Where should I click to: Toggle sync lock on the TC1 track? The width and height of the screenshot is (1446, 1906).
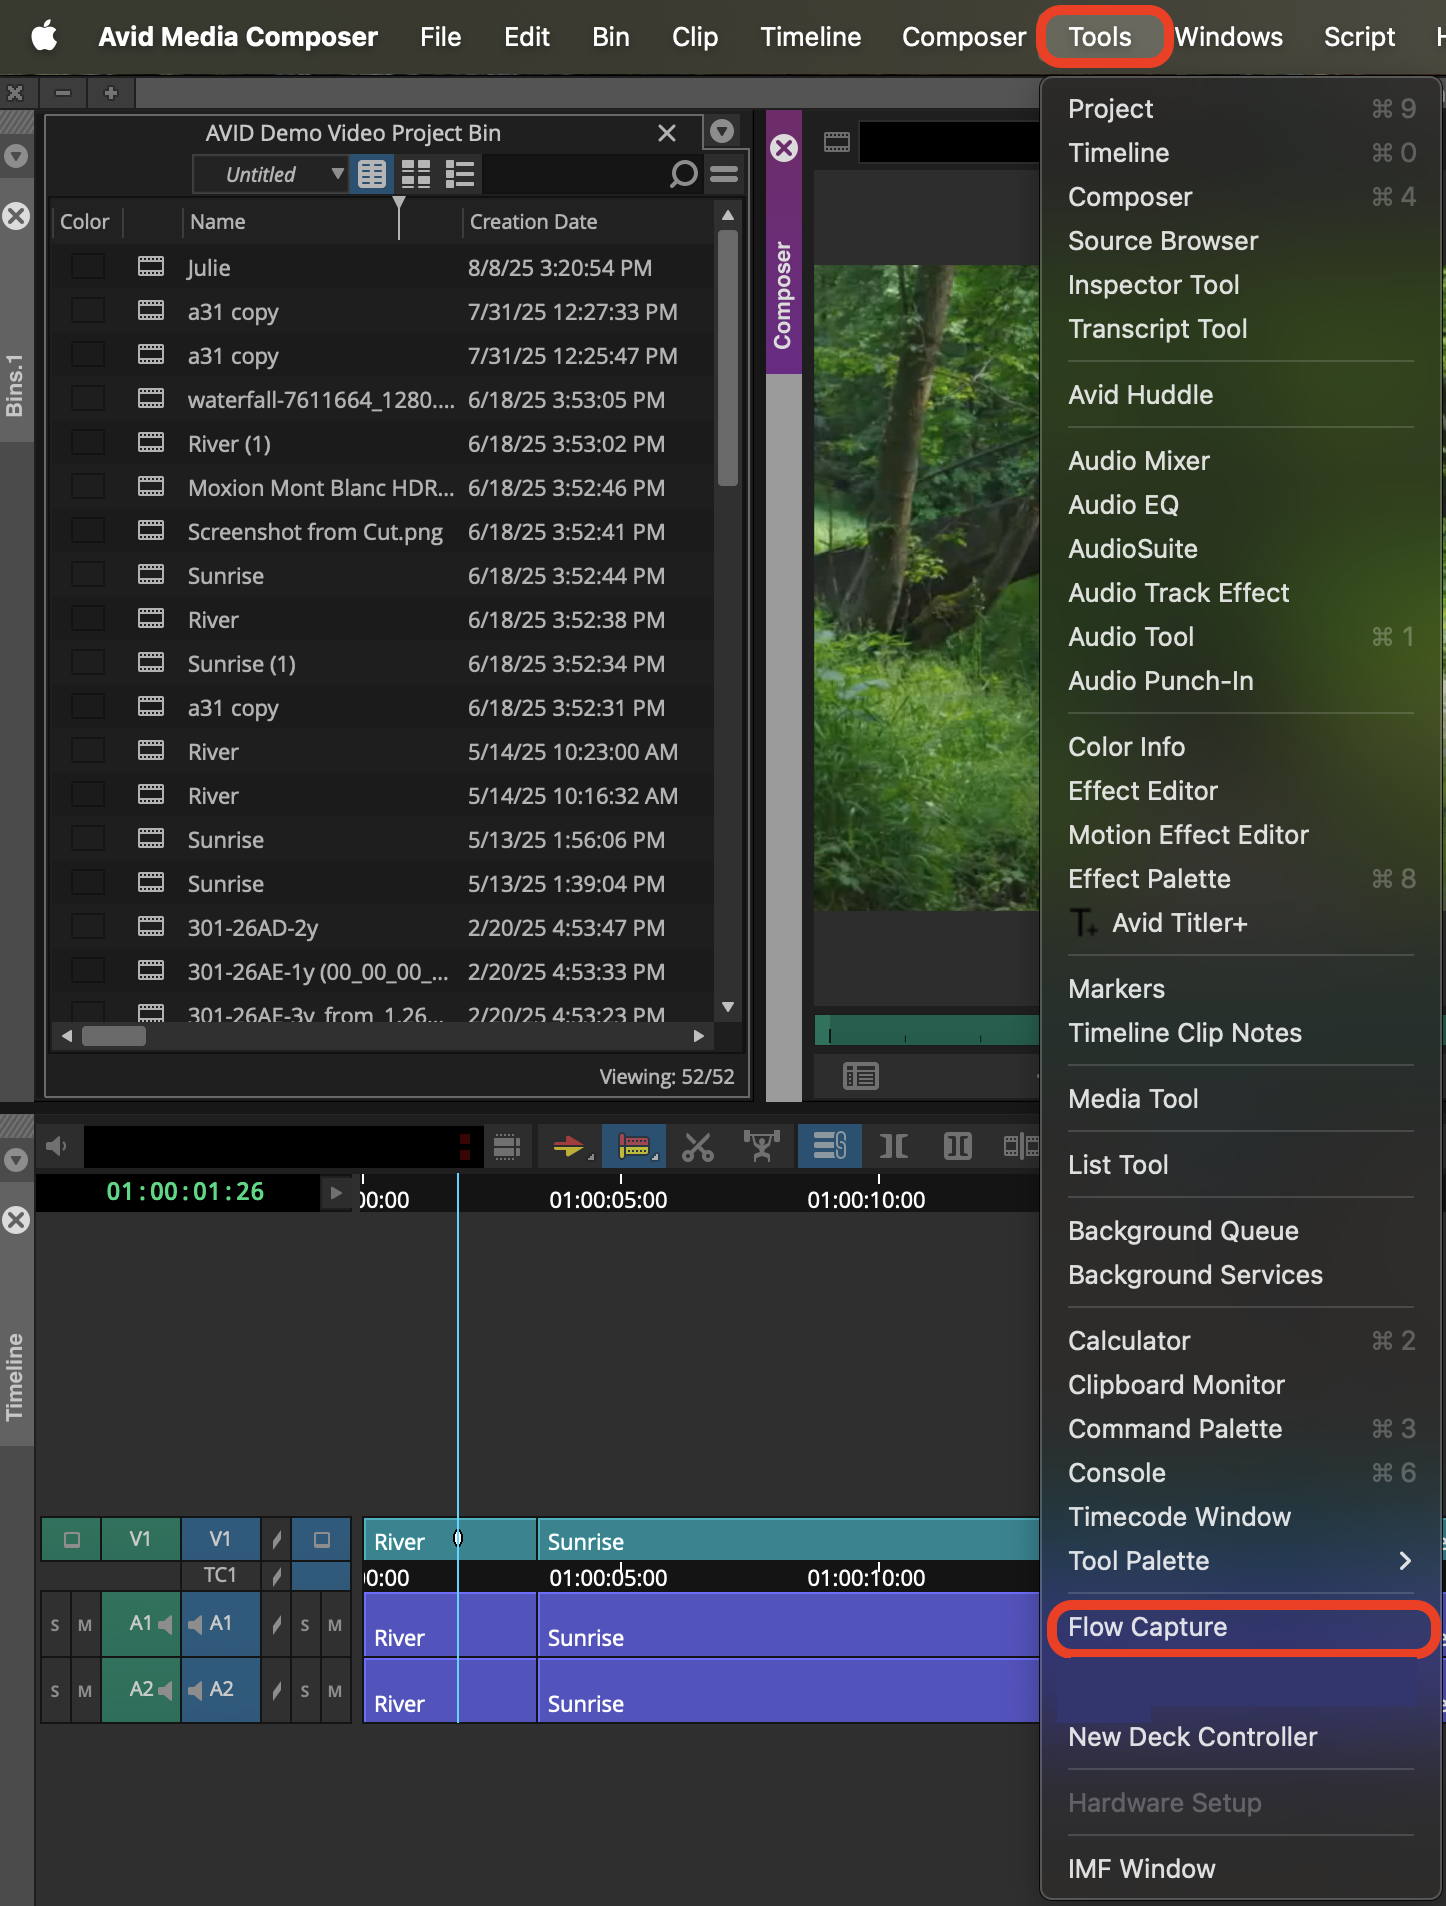click(276, 1576)
